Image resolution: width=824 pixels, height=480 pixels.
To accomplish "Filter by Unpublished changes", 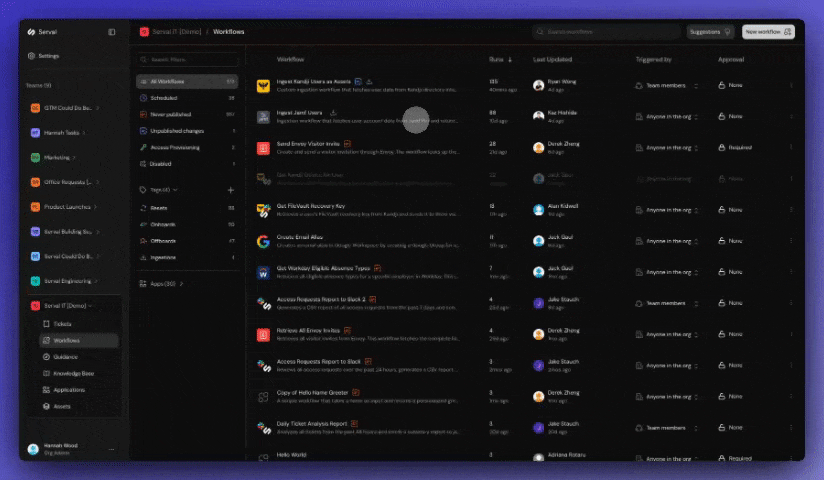I will pyautogui.click(x=187, y=131).
